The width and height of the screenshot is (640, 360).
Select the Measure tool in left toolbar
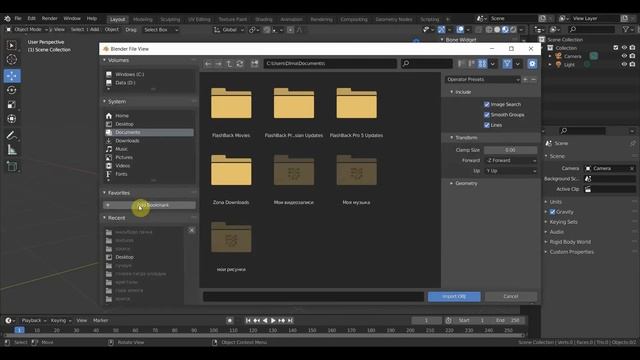pyautogui.click(x=11, y=150)
